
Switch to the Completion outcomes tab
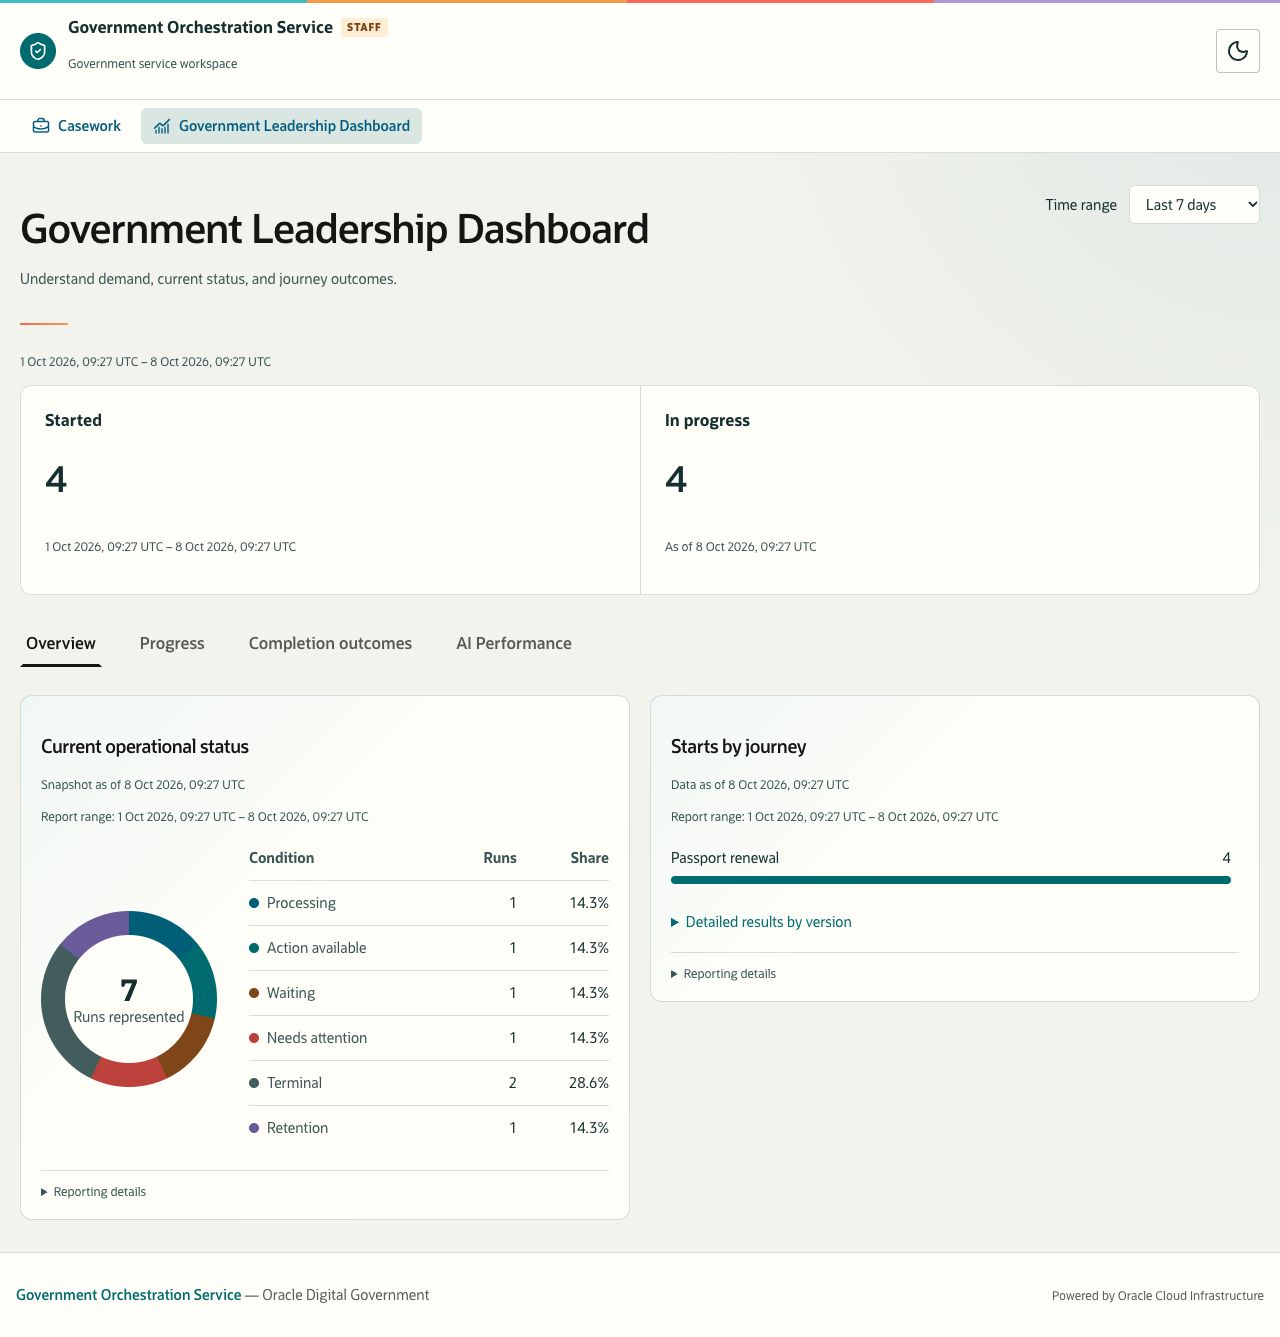pyautogui.click(x=330, y=644)
